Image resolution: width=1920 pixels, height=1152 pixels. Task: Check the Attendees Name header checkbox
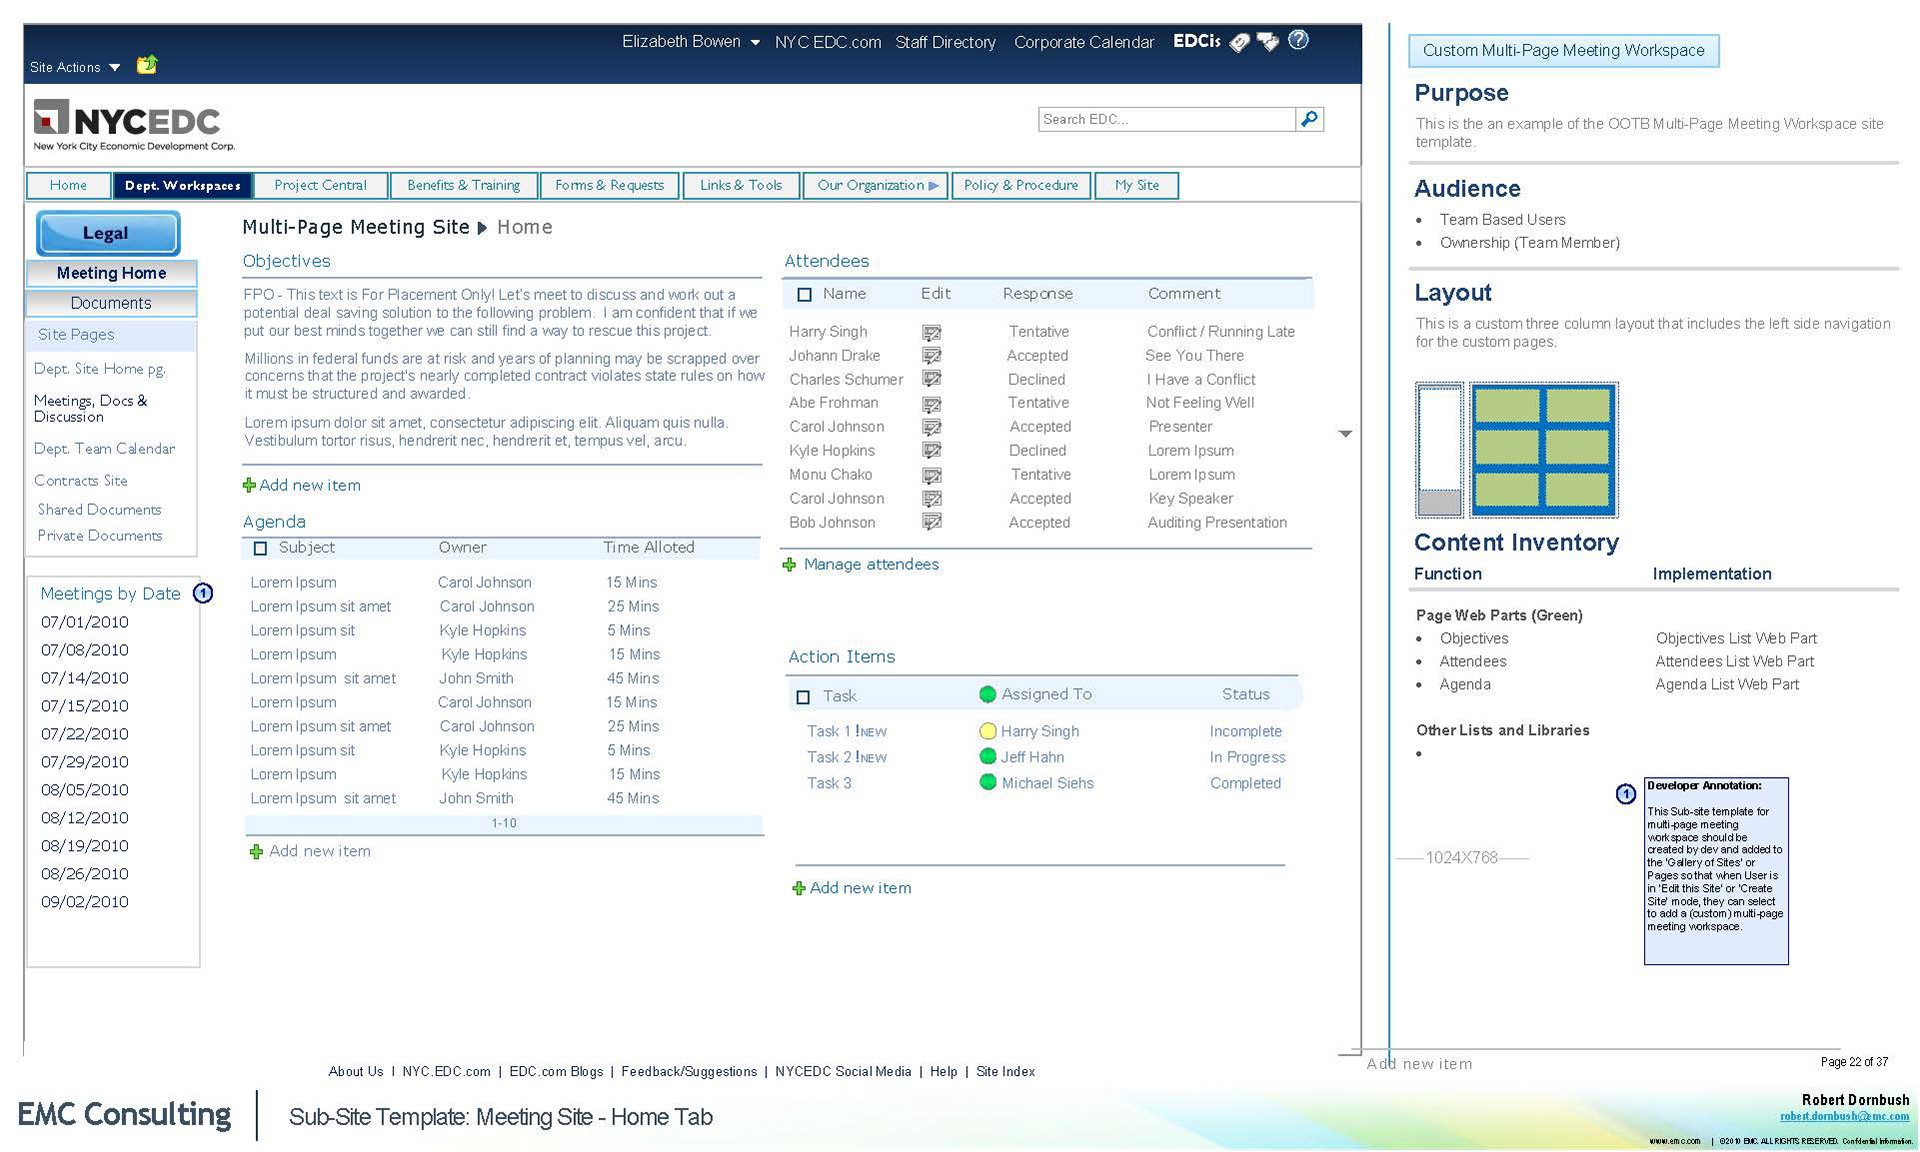(x=804, y=295)
